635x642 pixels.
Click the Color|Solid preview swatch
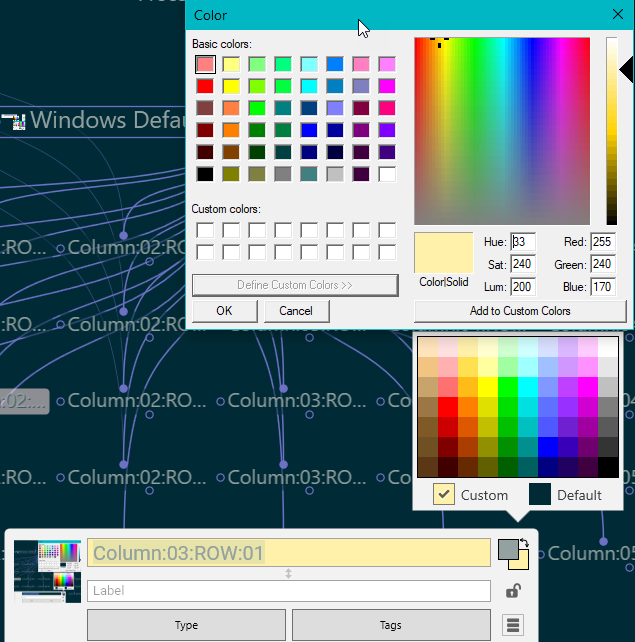[x=444, y=253]
